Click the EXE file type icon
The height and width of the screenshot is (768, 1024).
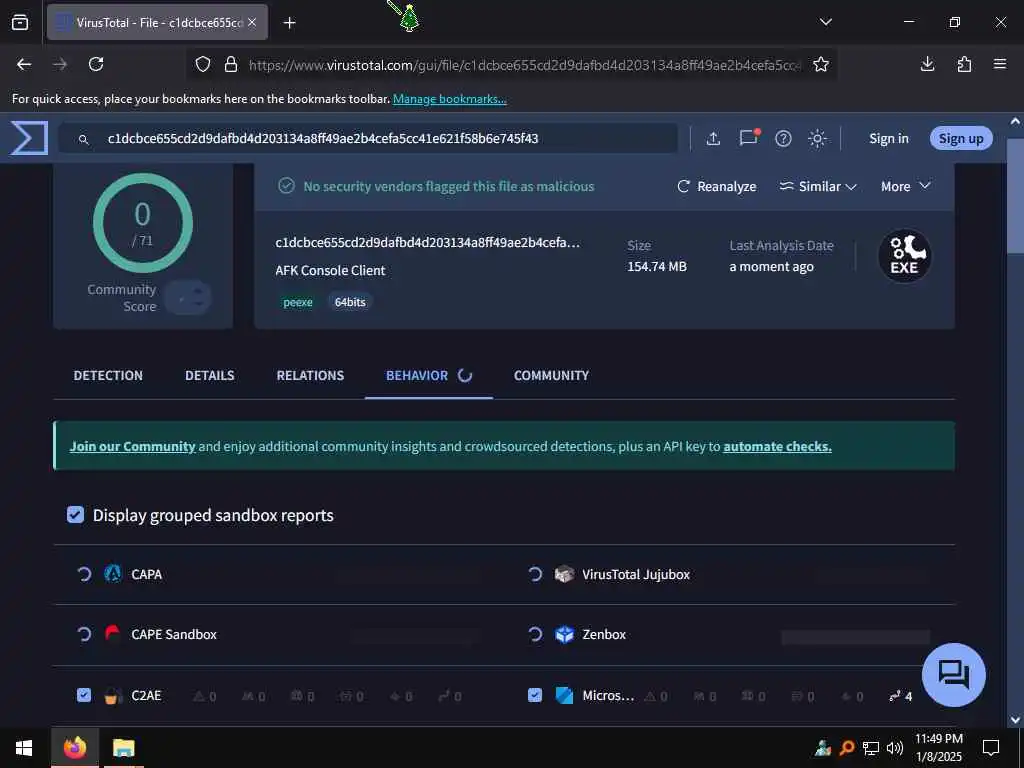tap(904, 256)
